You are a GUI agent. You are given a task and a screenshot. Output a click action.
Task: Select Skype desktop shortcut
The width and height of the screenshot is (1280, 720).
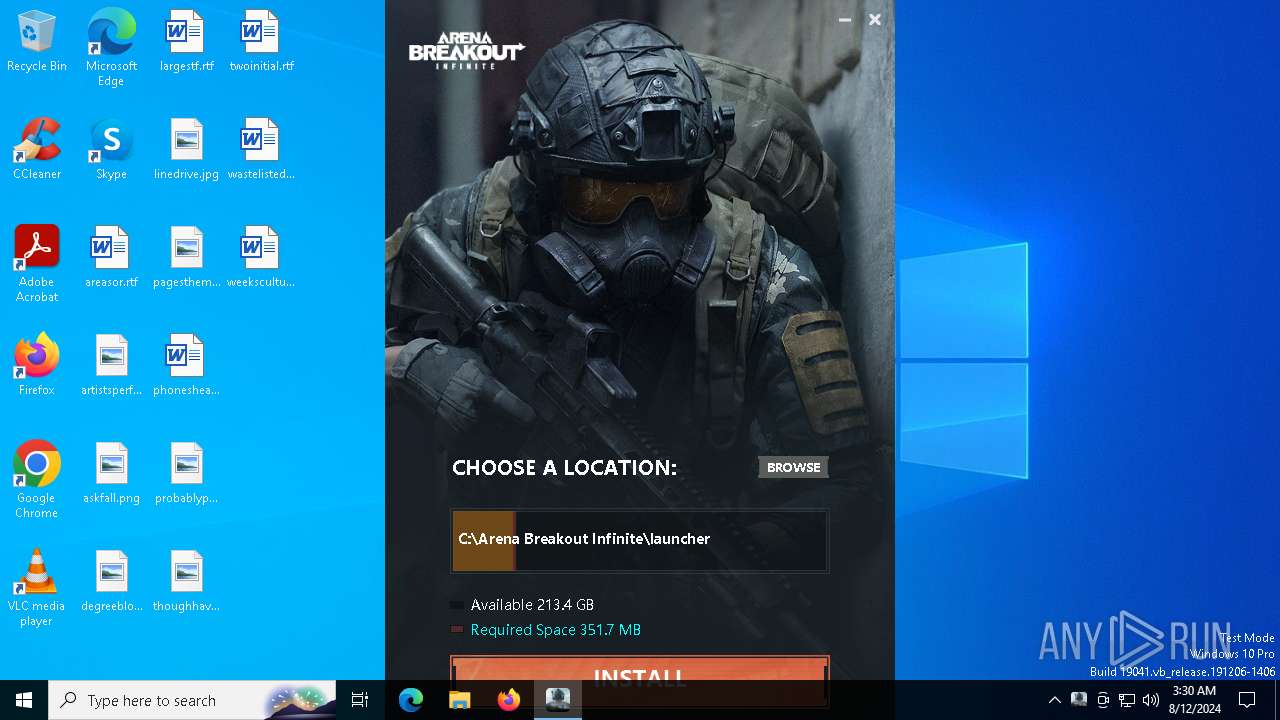111,150
